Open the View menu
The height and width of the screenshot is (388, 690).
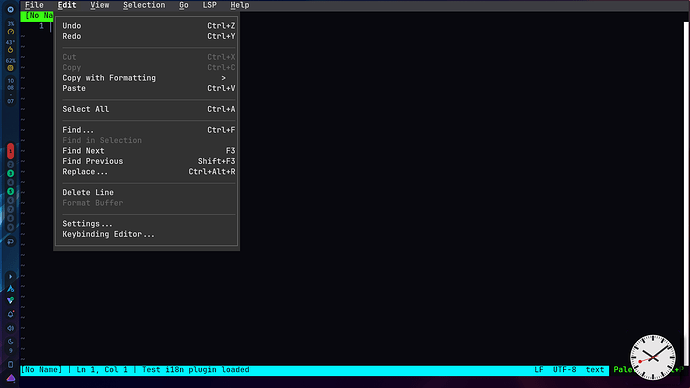[x=99, y=5]
